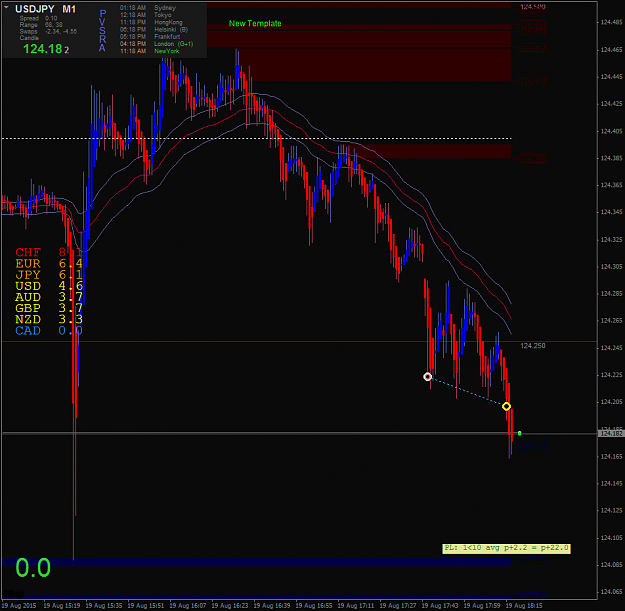
Task: Click the 124.105 price scale label
Action: [611, 538]
